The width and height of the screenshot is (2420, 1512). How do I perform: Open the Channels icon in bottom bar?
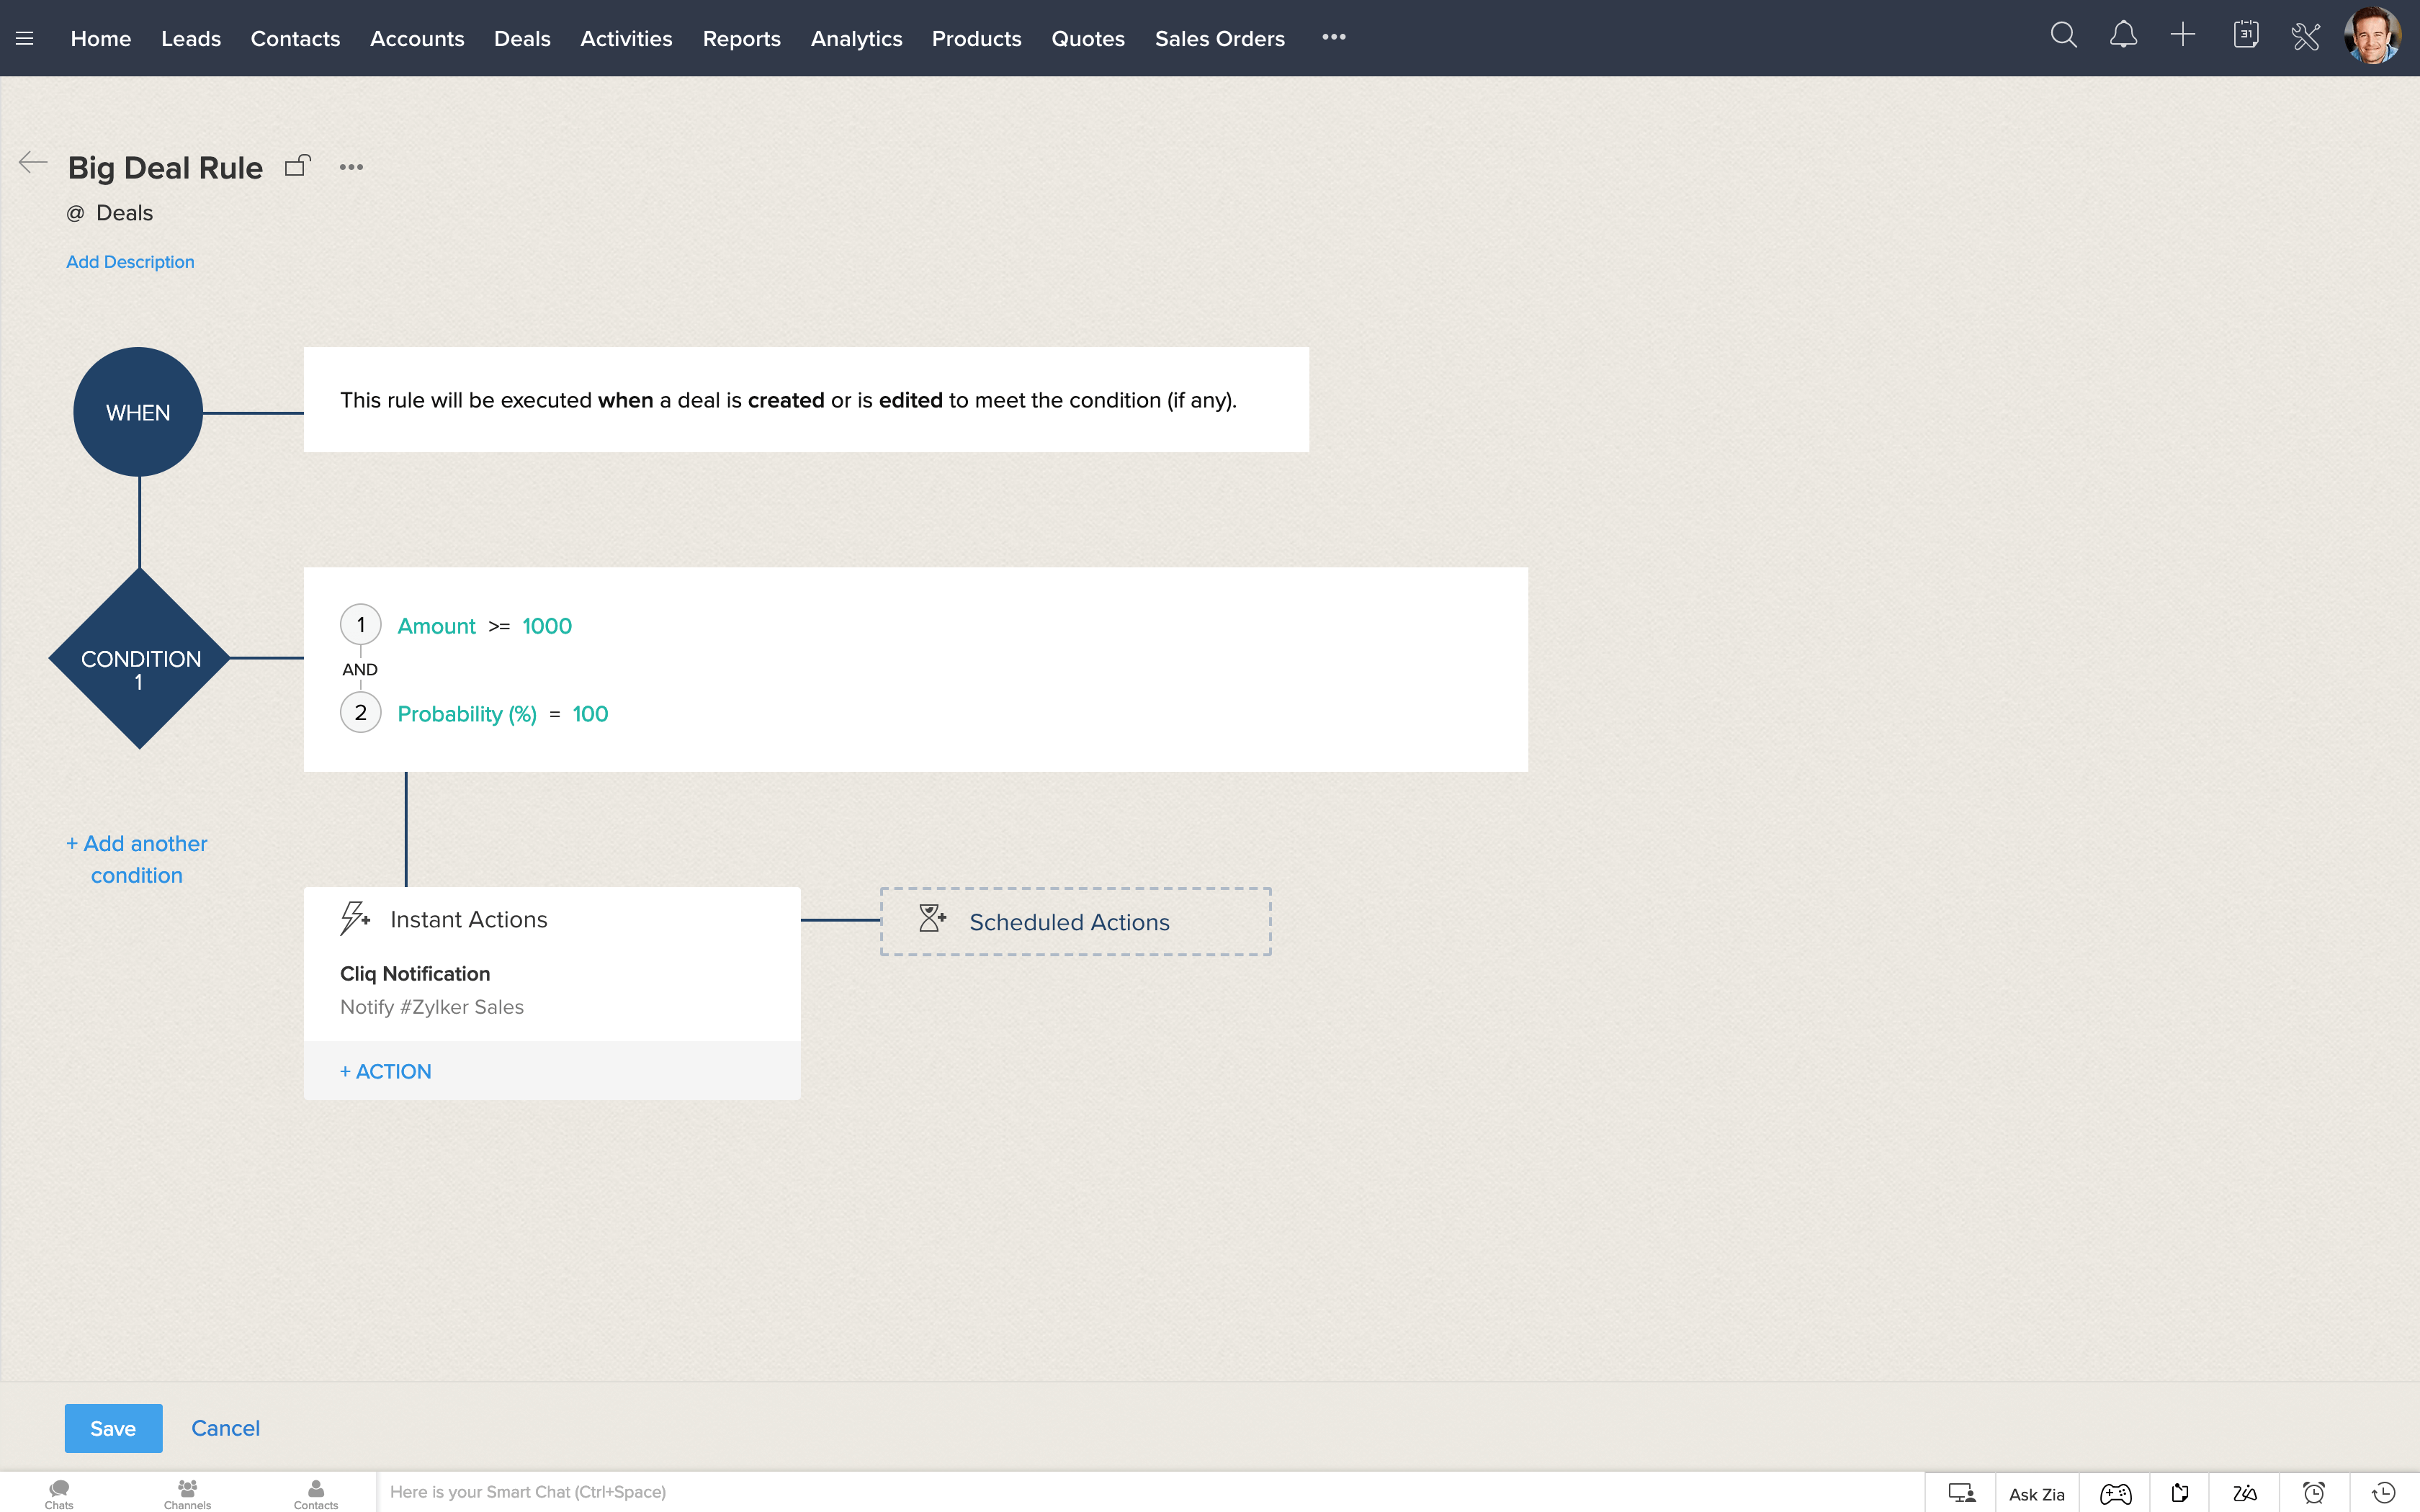[187, 1493]
